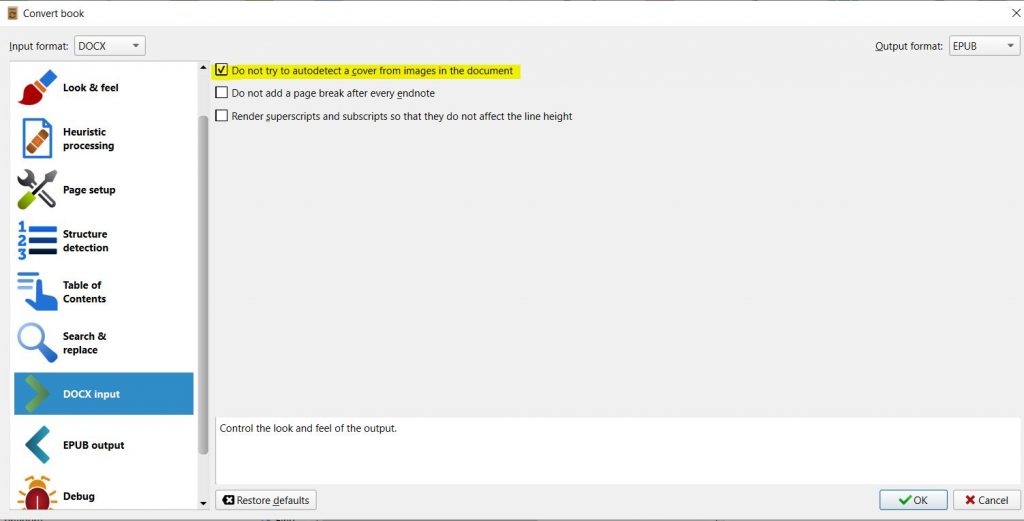Click sidebar scroll down arrow

tap(204, 503)
